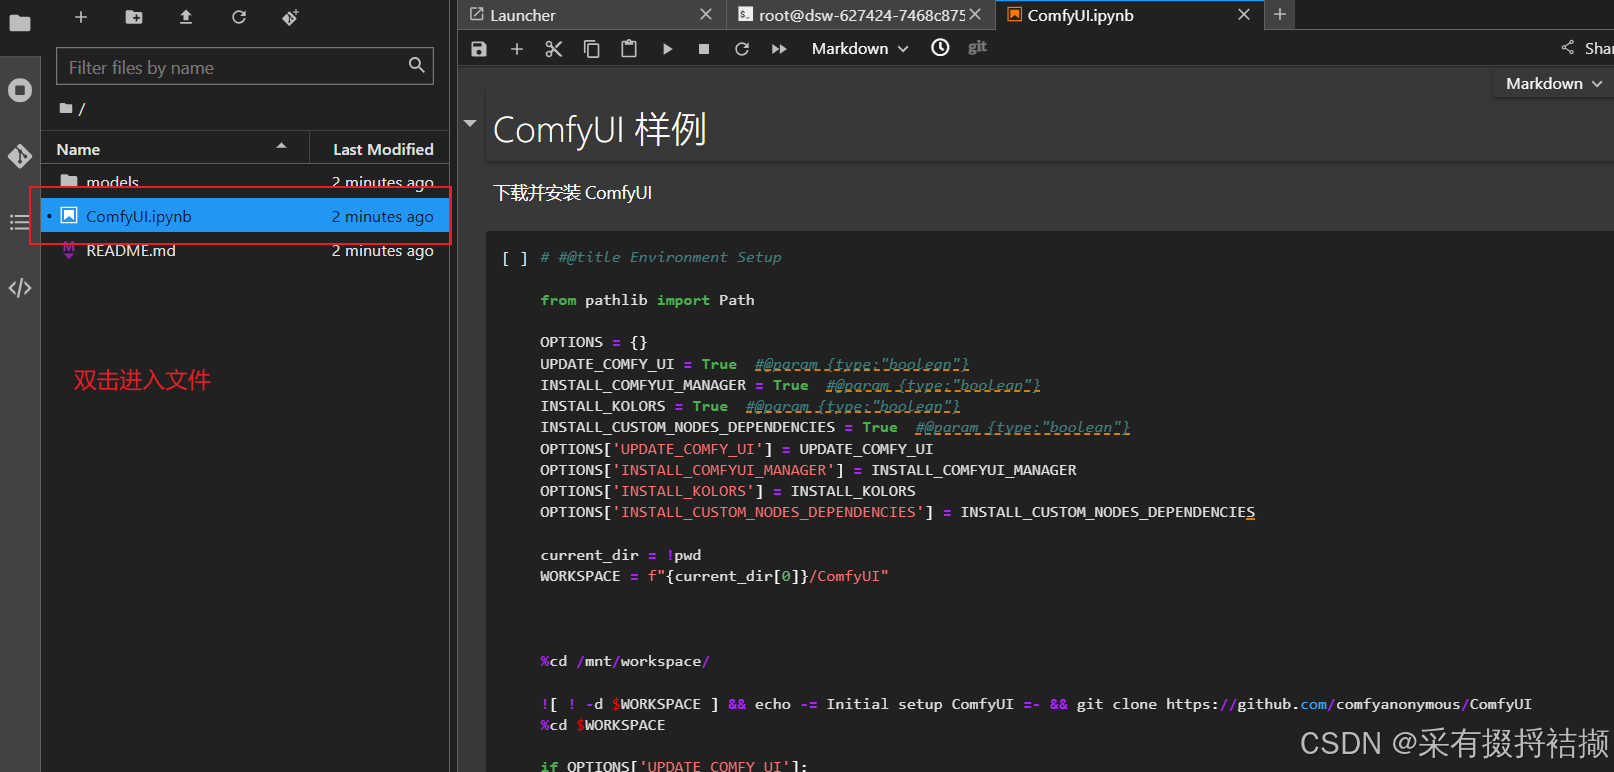This screenshot has height=772, width=1614.
Task: Click the '#@title Environment Setup' comment line
Action: (x=661, y=257)
